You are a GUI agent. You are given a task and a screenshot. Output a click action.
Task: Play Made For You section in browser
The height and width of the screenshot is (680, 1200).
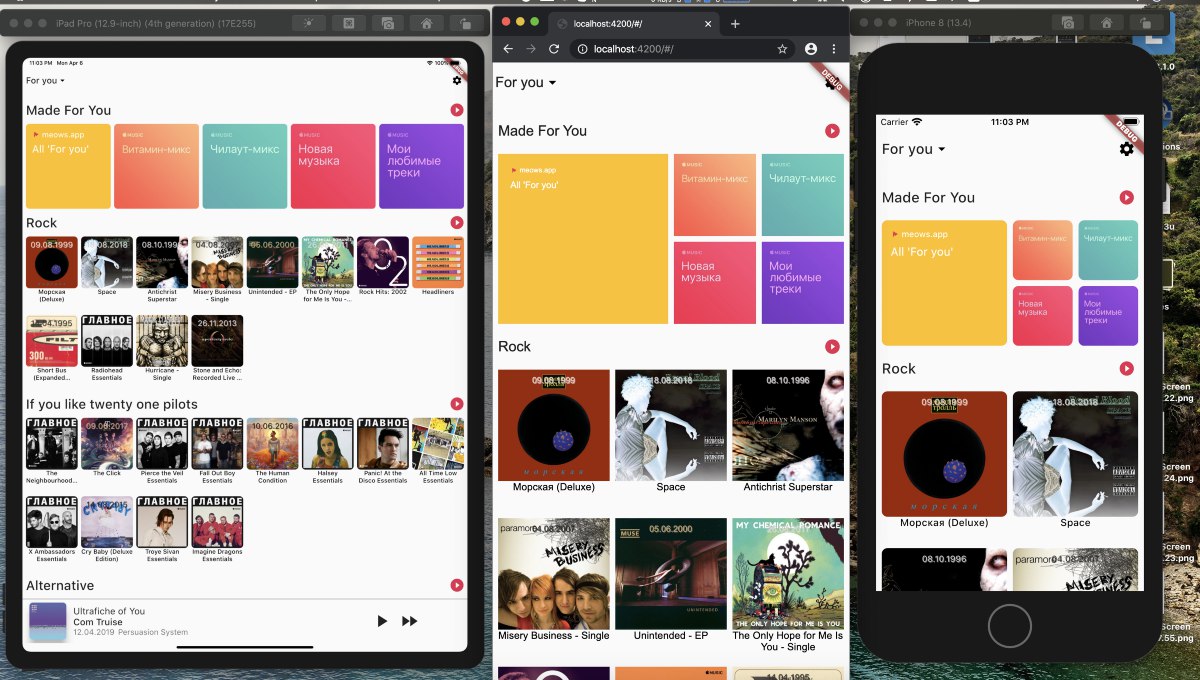832,131
